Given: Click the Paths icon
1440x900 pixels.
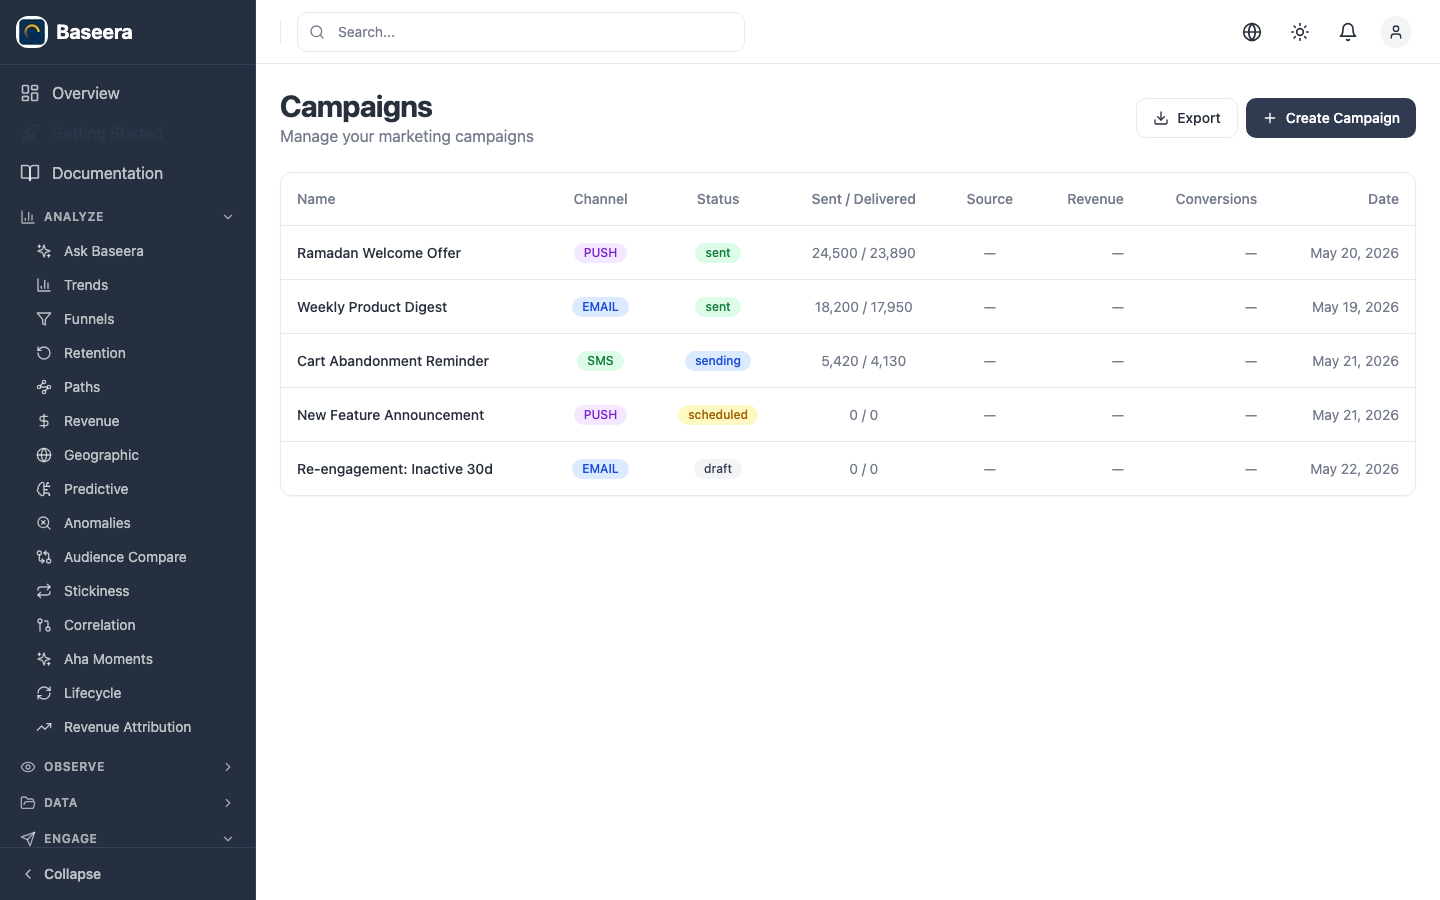Looking at the screenshot, I should (x=44, y=387).
